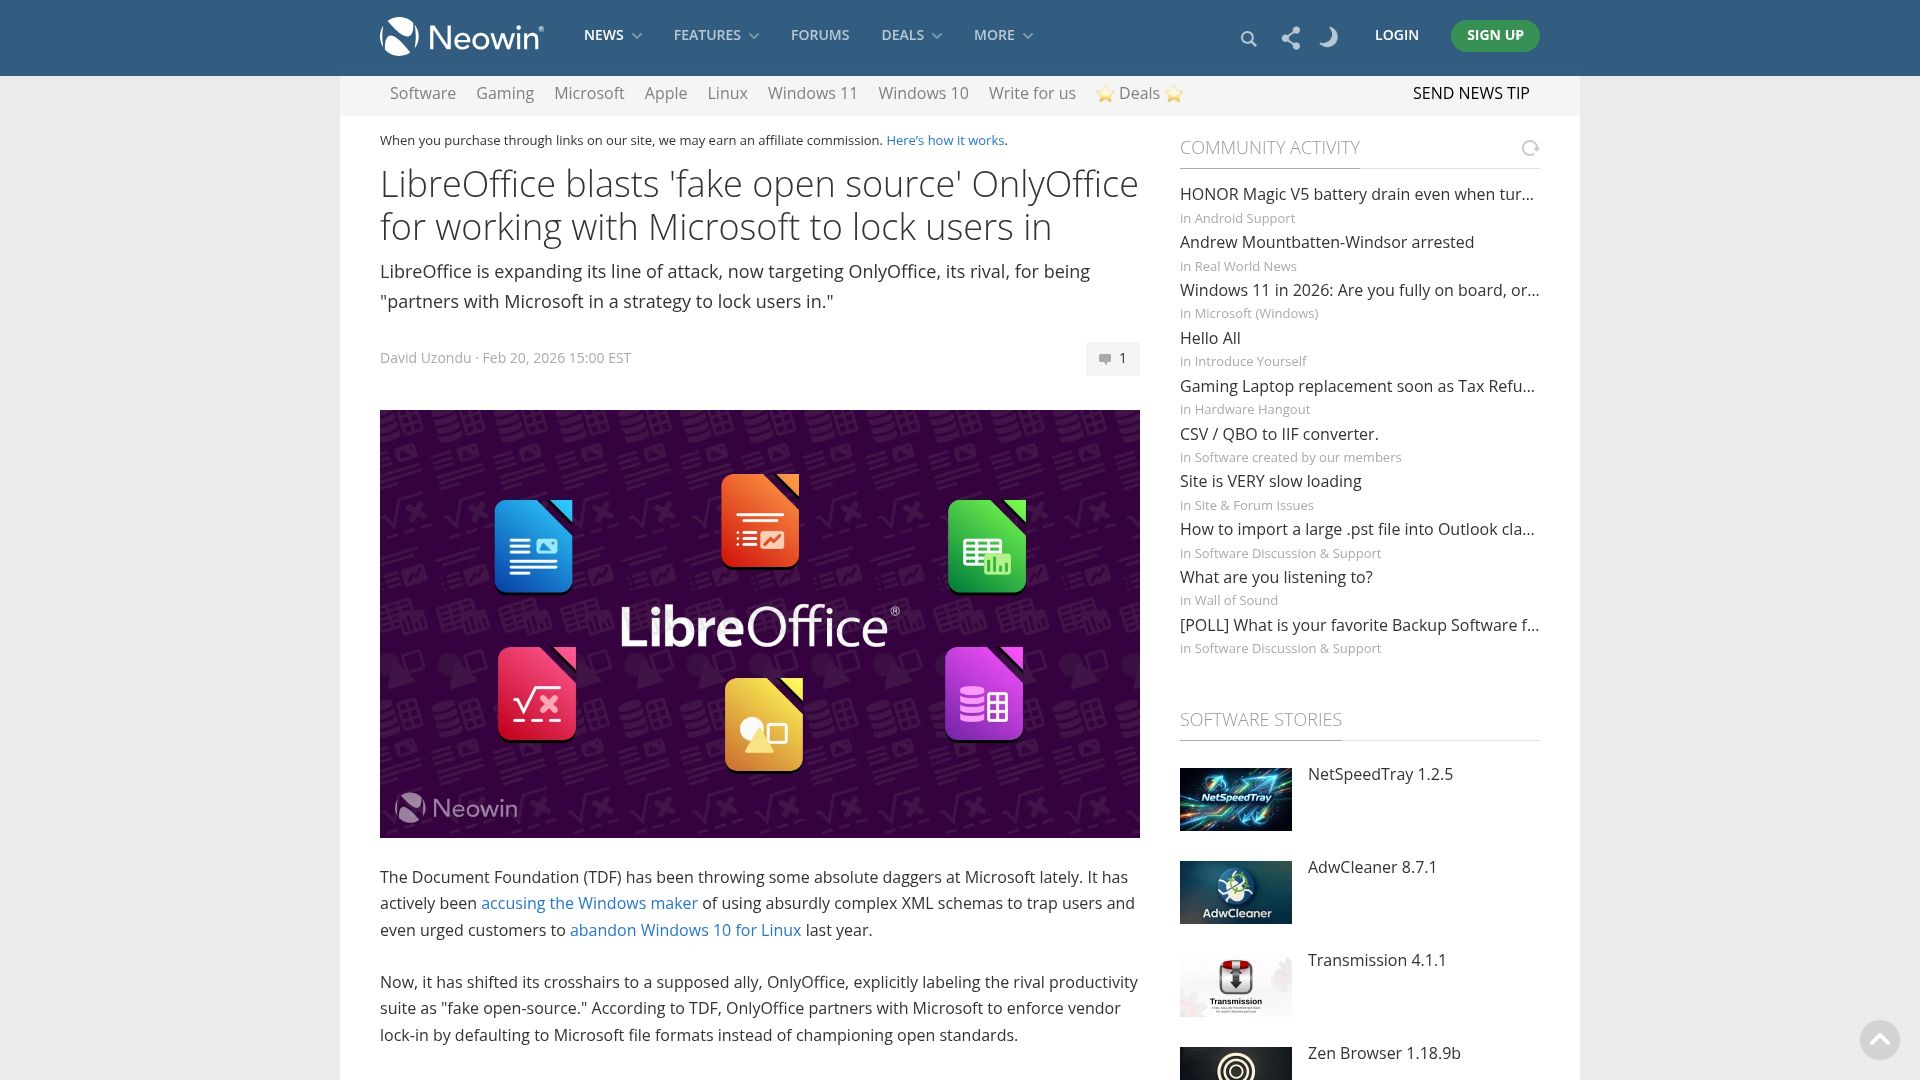Open 'Site is VERY slow loading' thread
1920x1080 pixels.
1270,481
